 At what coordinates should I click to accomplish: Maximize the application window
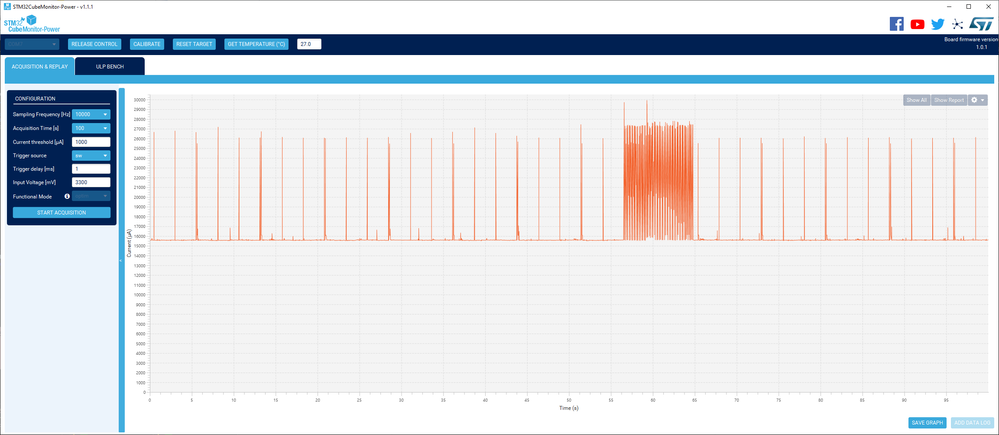coord(968,6)
